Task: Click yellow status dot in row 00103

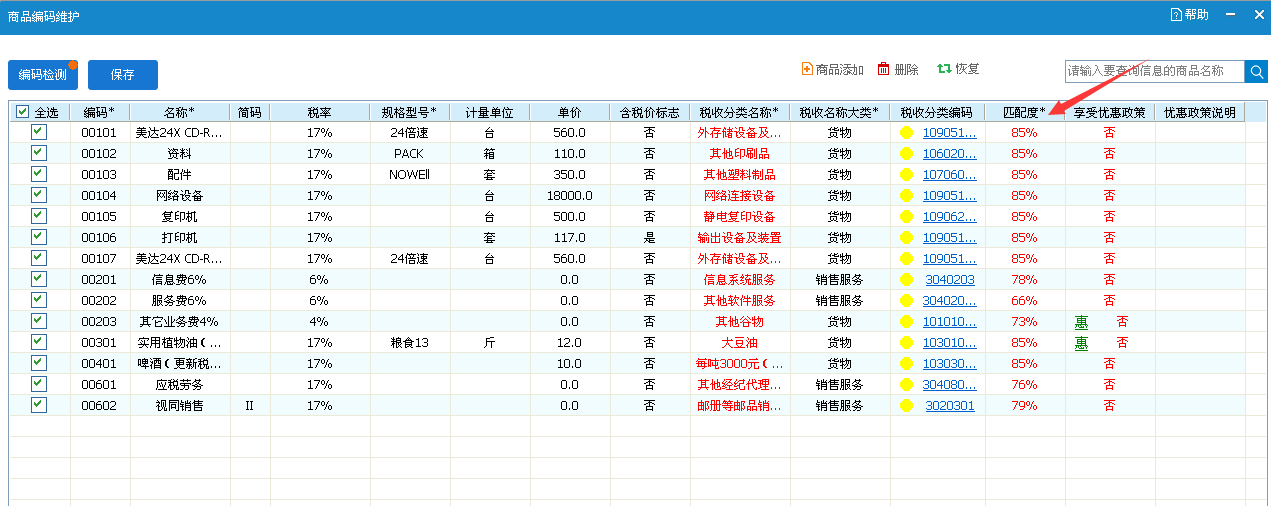Action: pyautogui.click(x=907, y=175)
